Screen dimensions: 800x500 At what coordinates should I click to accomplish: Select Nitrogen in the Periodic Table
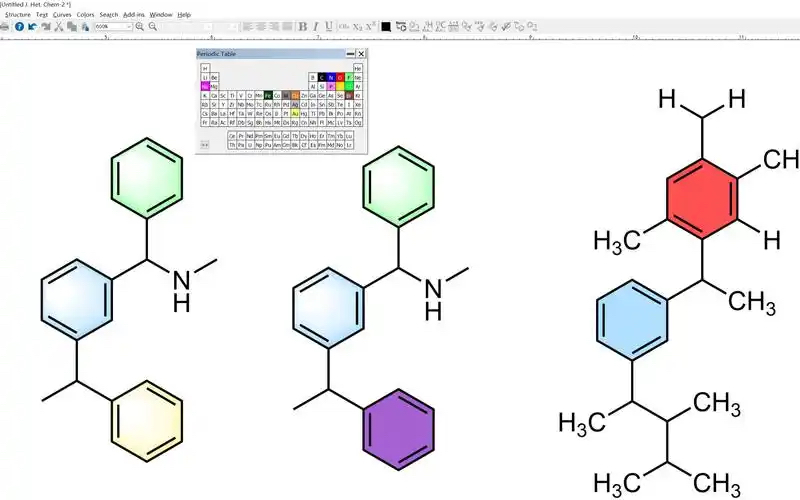(330, 77)
